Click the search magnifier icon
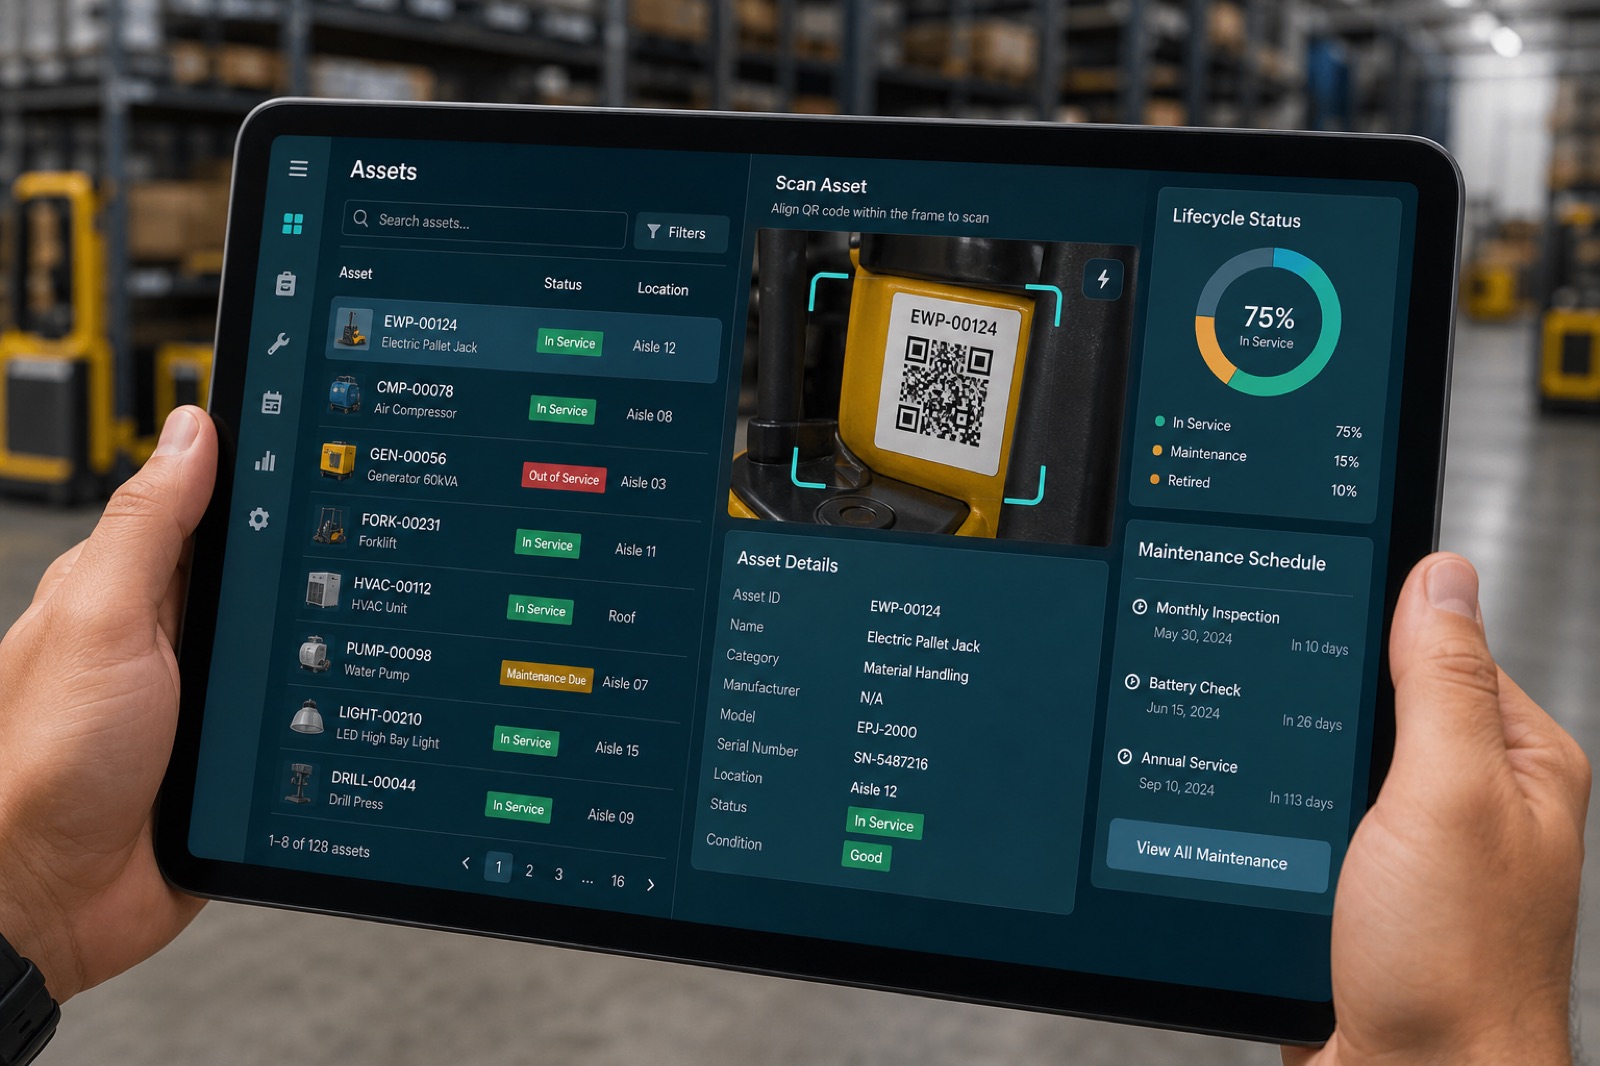 [x=361, y=217]
